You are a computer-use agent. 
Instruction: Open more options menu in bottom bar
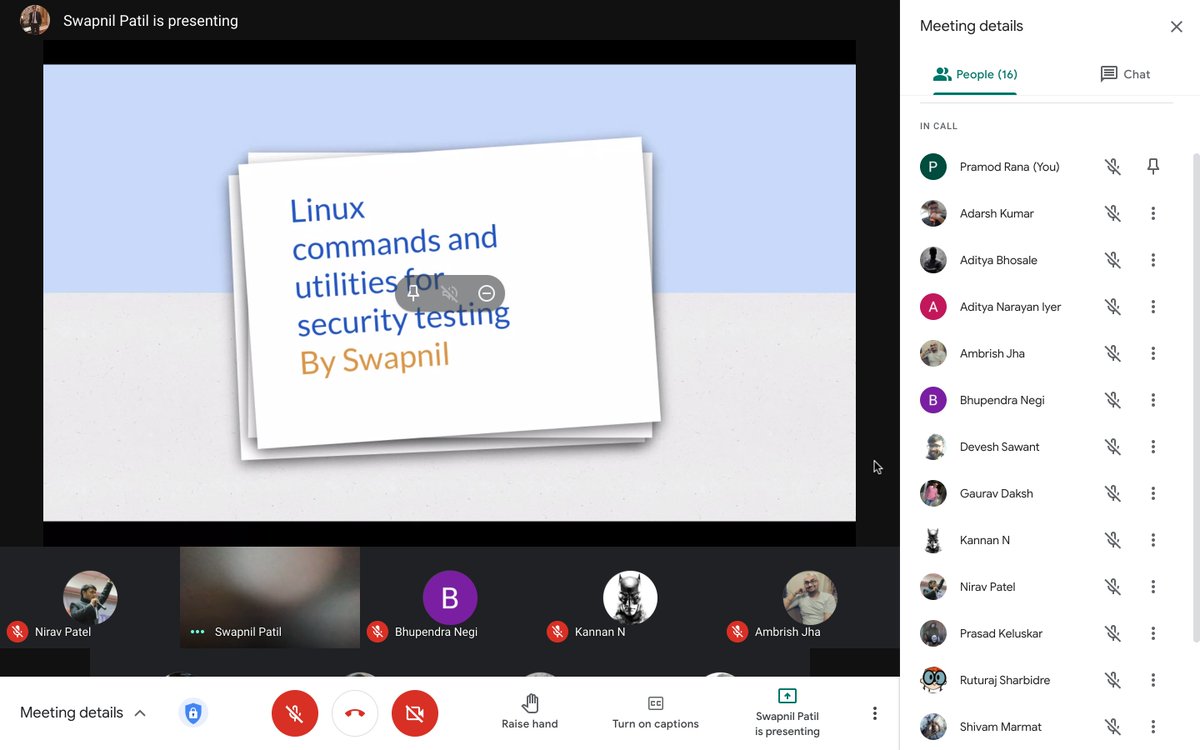click(875, 713)
